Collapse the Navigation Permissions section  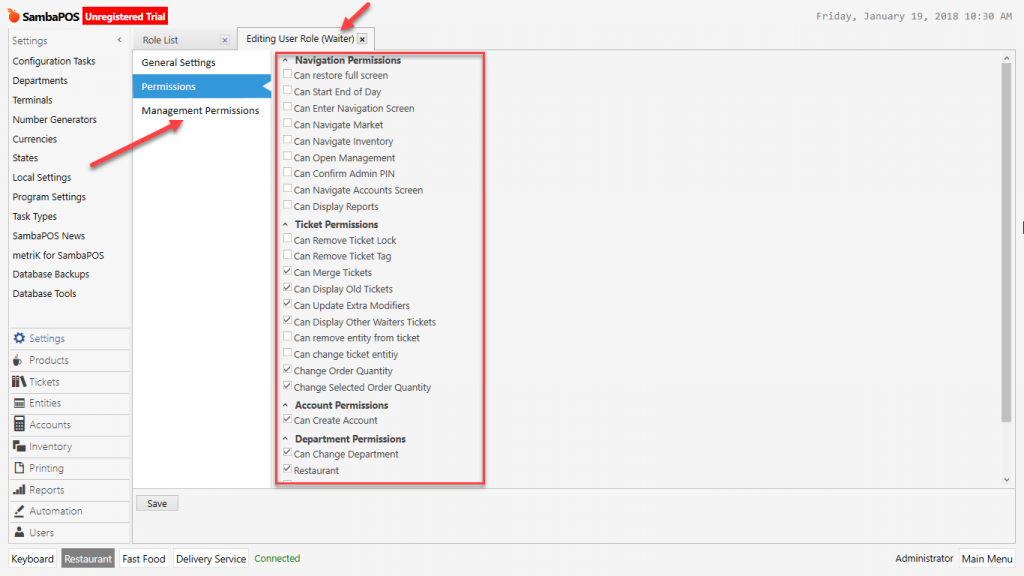pos(285,60)
